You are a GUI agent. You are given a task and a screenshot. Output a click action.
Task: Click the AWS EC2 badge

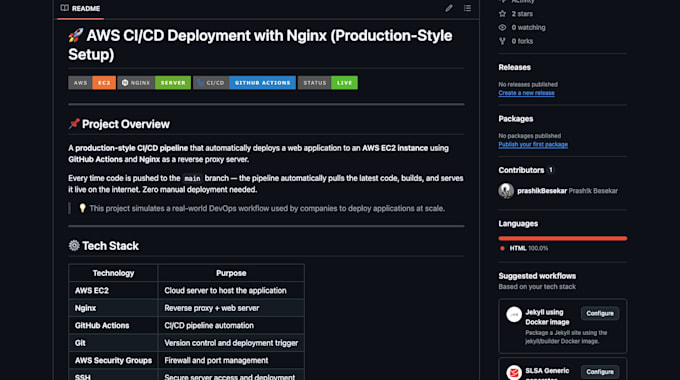tap(92, 82)
